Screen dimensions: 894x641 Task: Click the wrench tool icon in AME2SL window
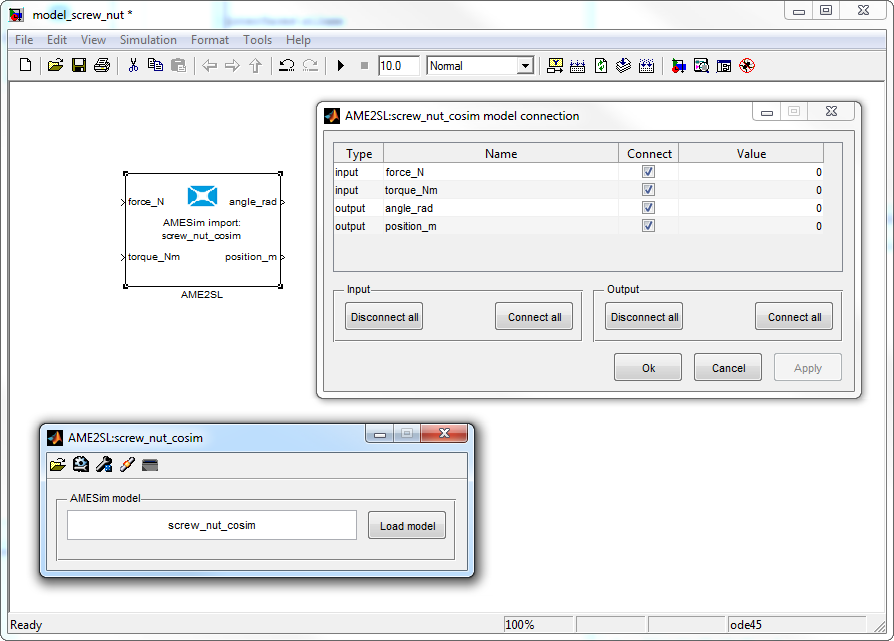(x=104, y=465)
